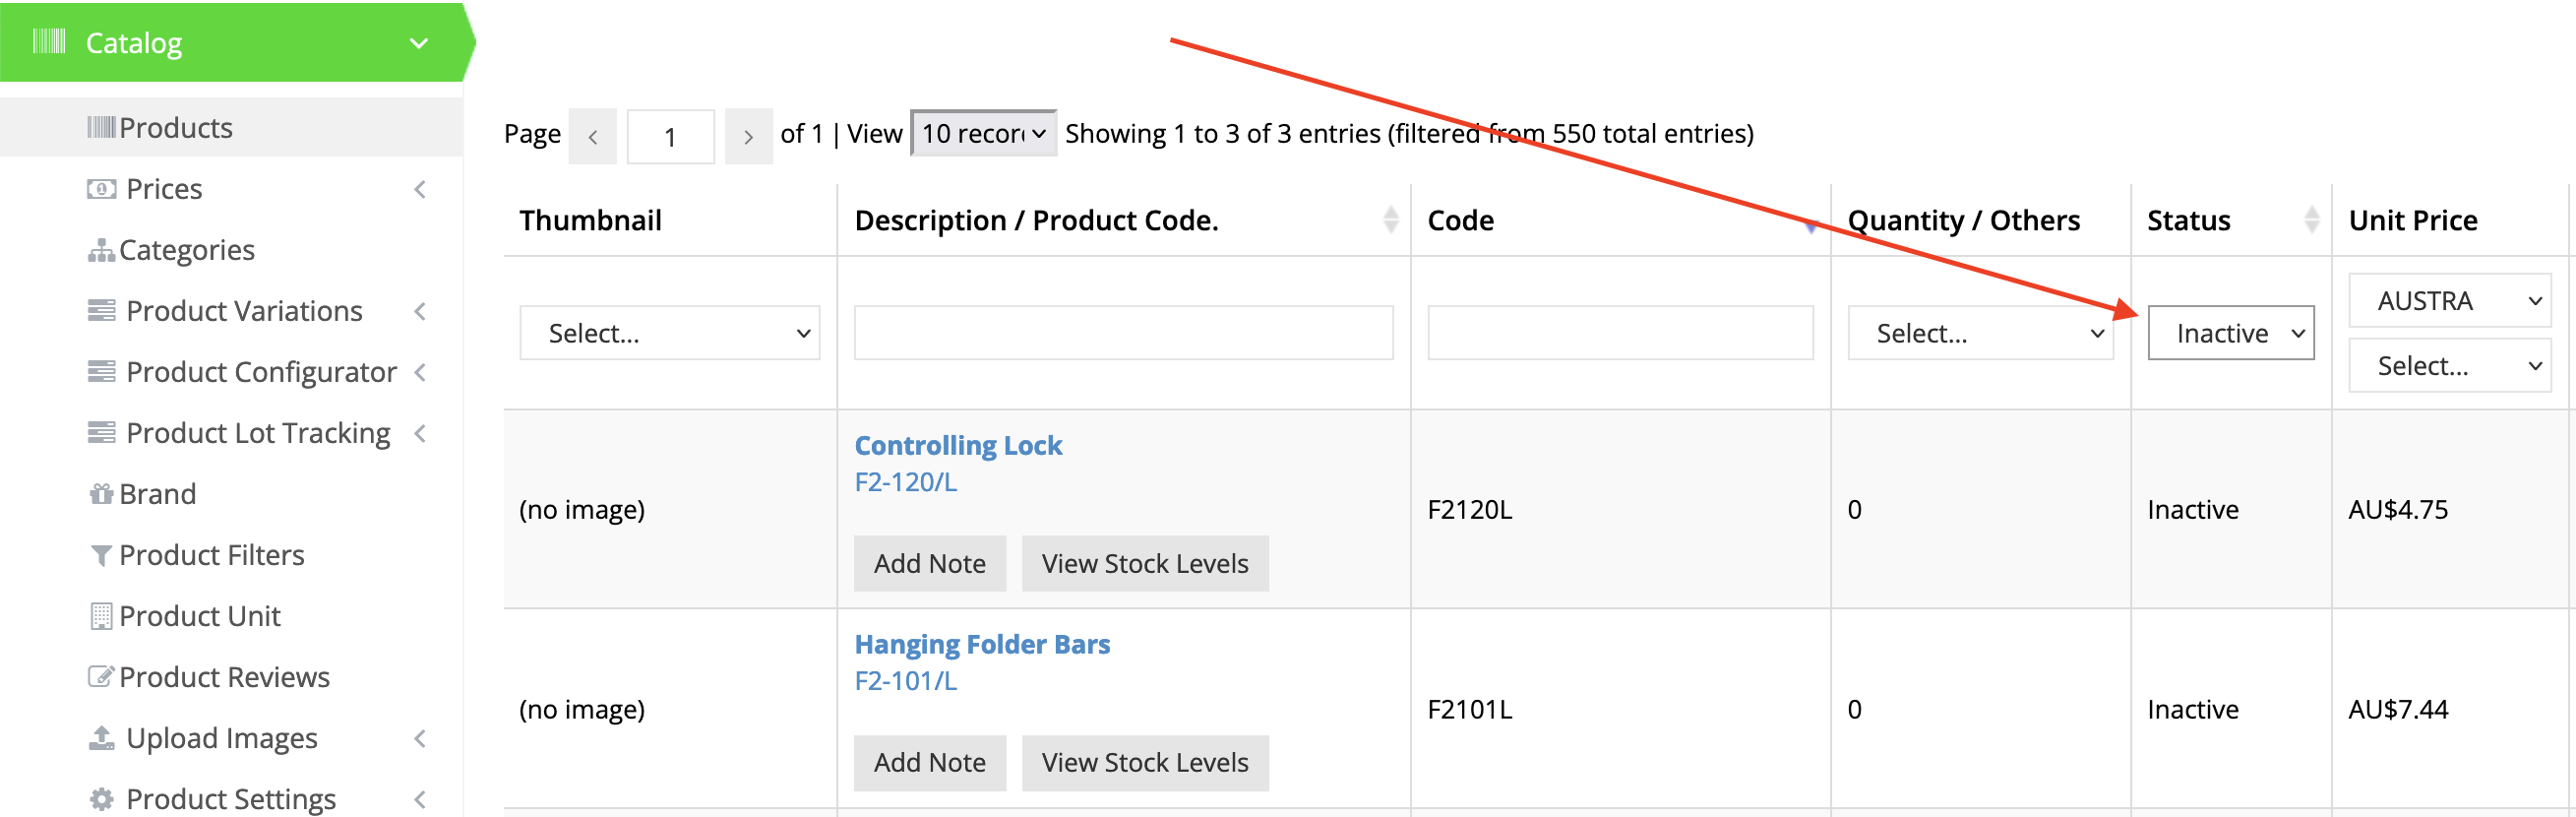Click the Prices money icon
The image size is (2576, 817).
point(101,190)
